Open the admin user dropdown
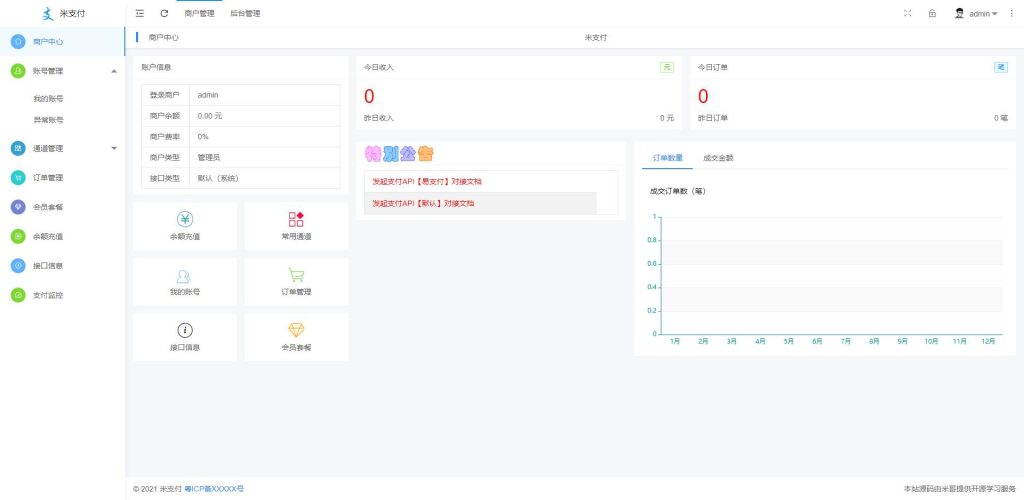The image size is (1024, 500). point(977,14)
